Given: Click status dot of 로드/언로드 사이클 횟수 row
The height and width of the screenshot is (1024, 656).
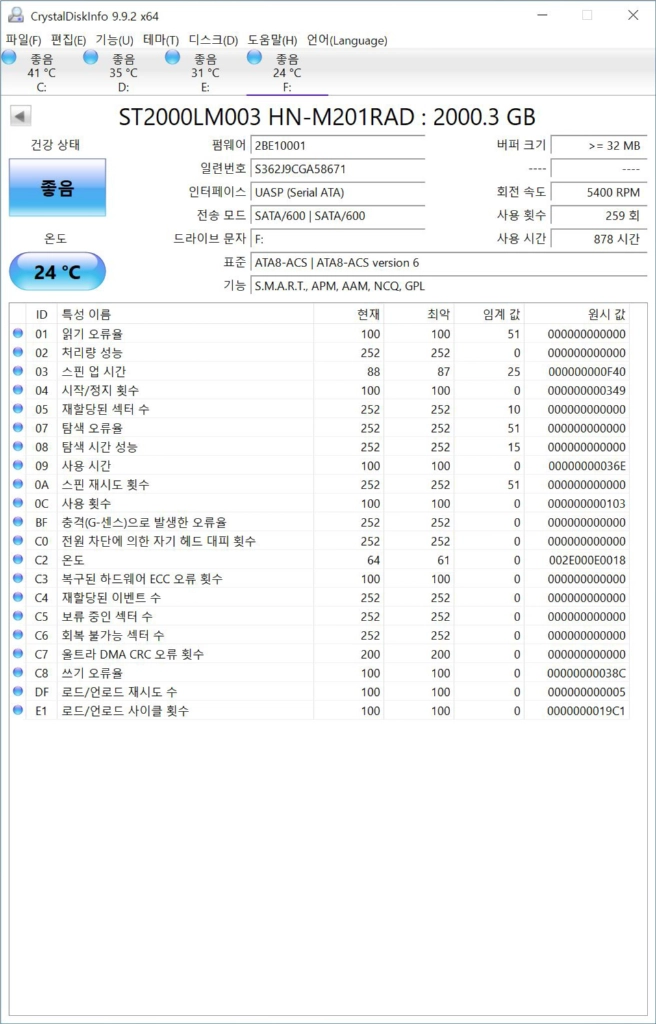Looking at the screenshot, I should [18, 711].
